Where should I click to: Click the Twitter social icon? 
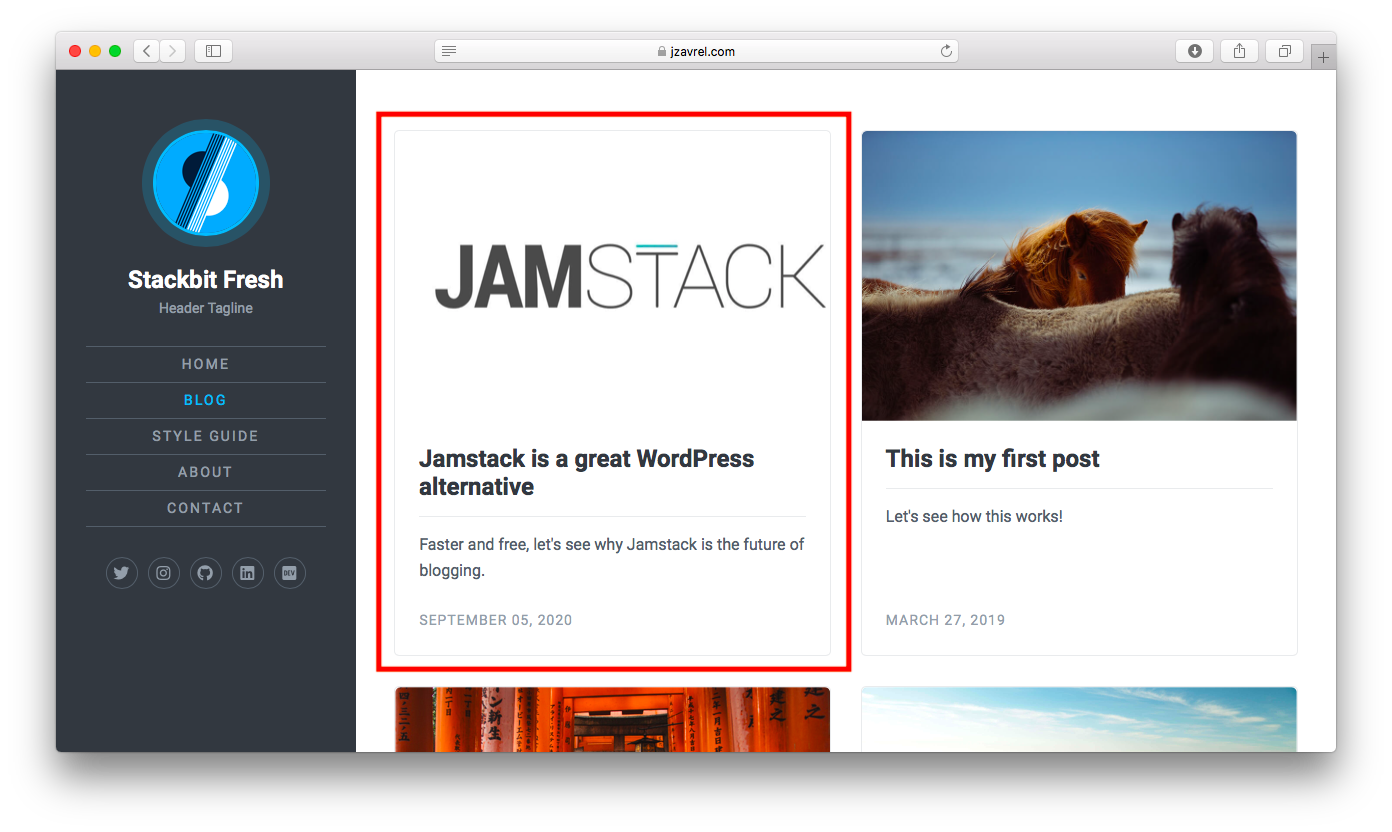click(122, 573)
